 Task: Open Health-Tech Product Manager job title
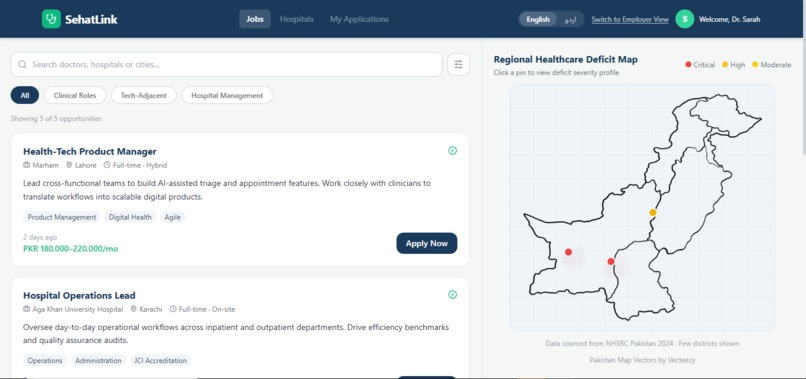[90, 152]
